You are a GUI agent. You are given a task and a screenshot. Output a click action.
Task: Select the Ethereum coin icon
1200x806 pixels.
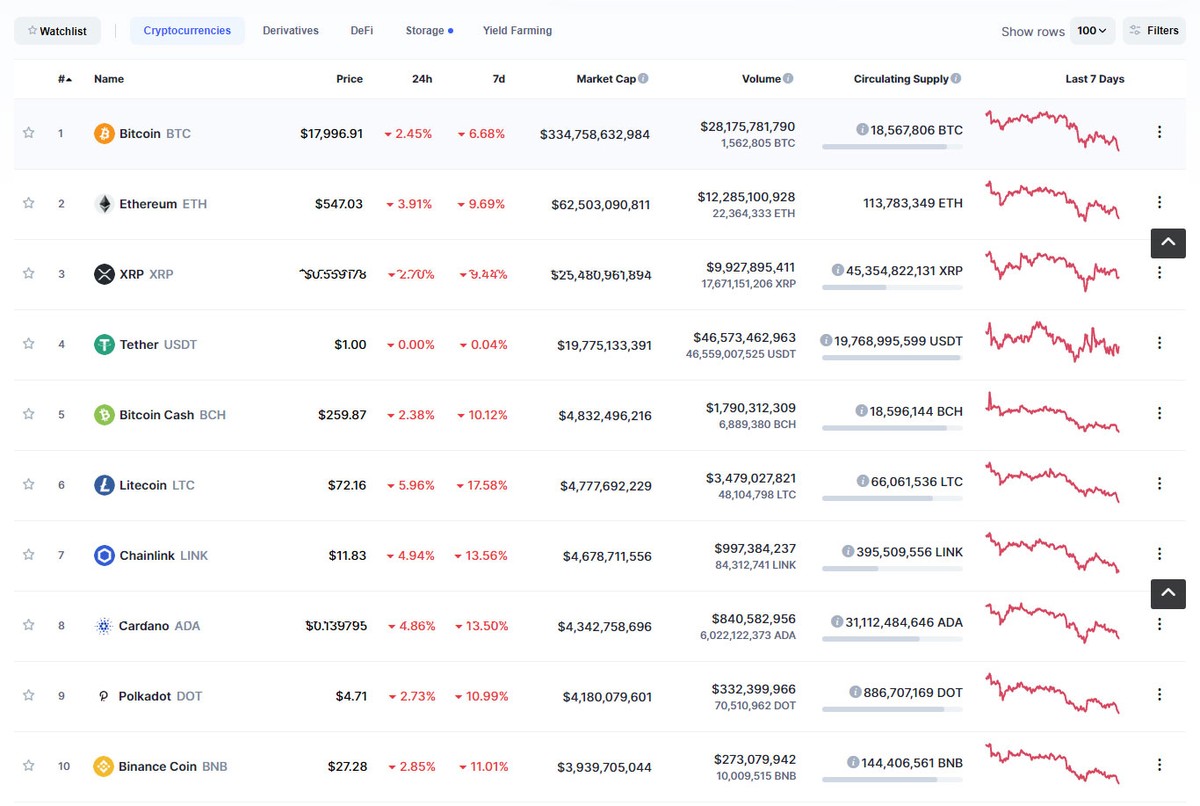(x=104, y=202)
